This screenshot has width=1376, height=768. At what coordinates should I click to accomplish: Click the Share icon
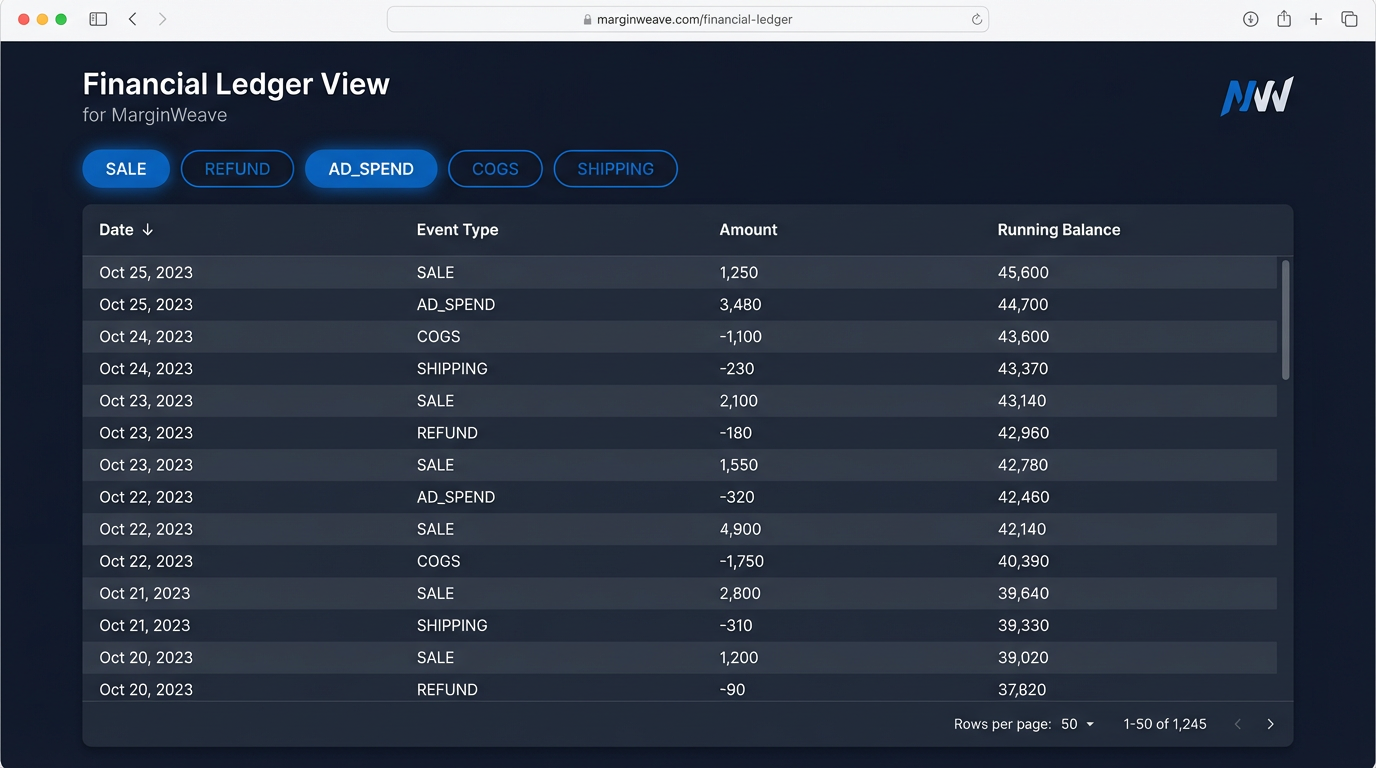1284,18
